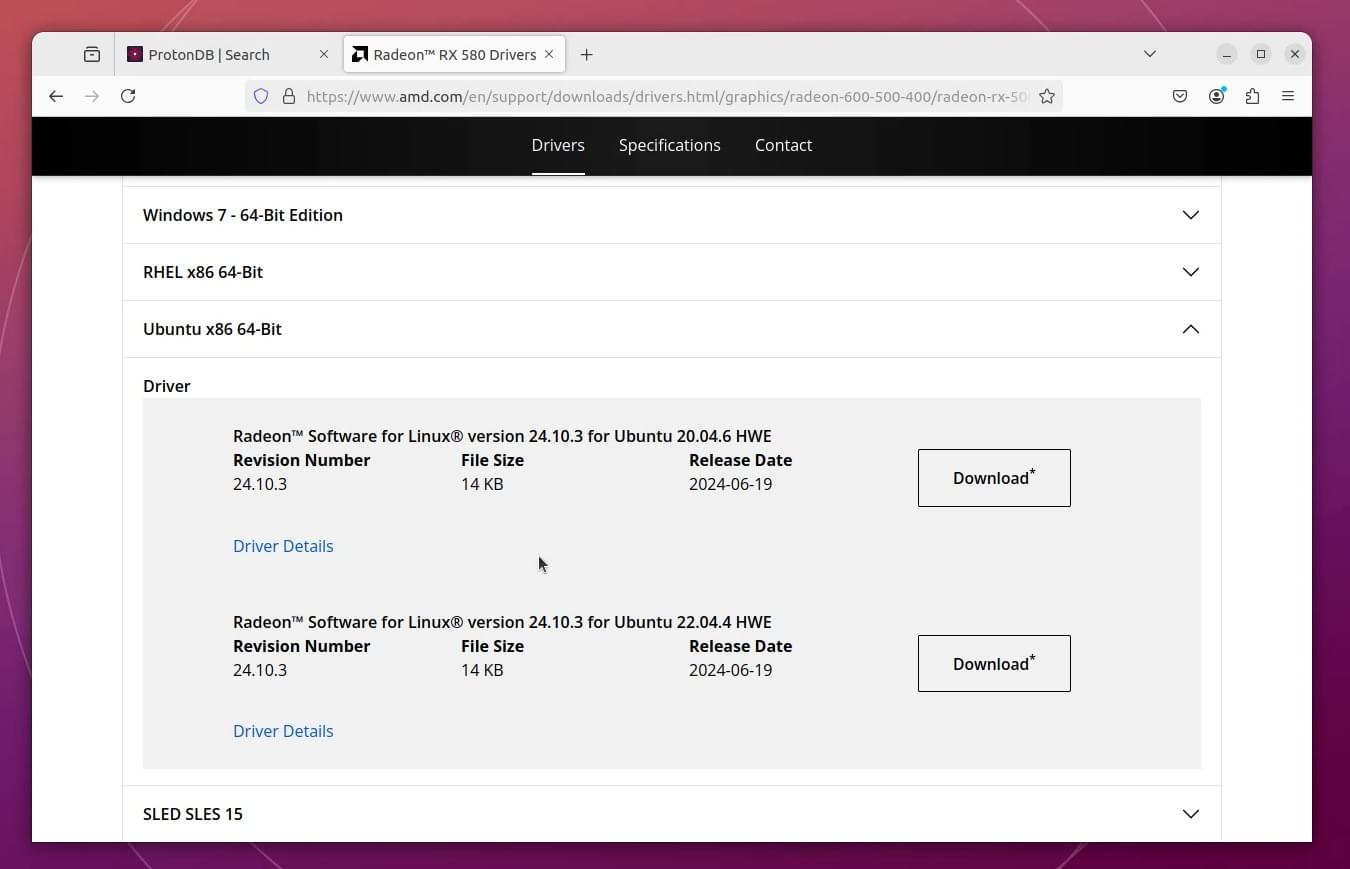Viewport: 1350px width, 869px height.
Task: Open Pocket save icon
Action: coord(1180,96)
